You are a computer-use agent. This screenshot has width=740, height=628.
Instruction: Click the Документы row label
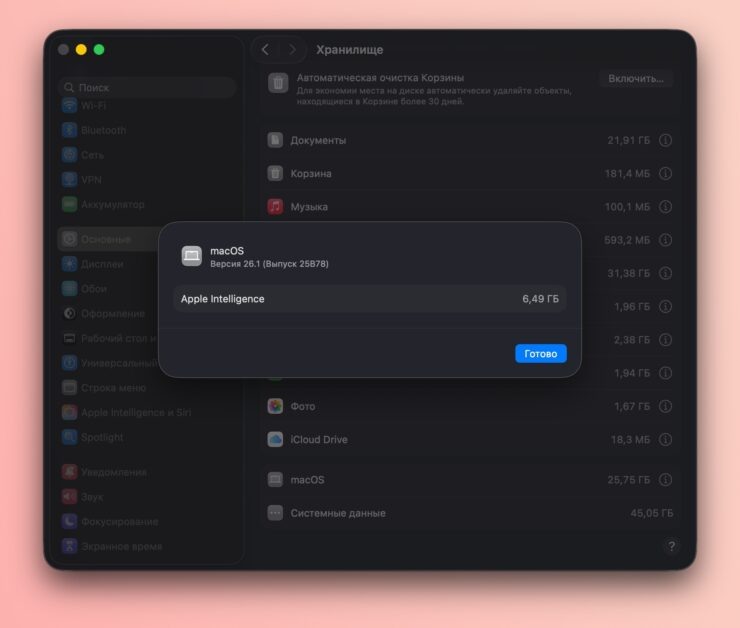coord(318,141)
